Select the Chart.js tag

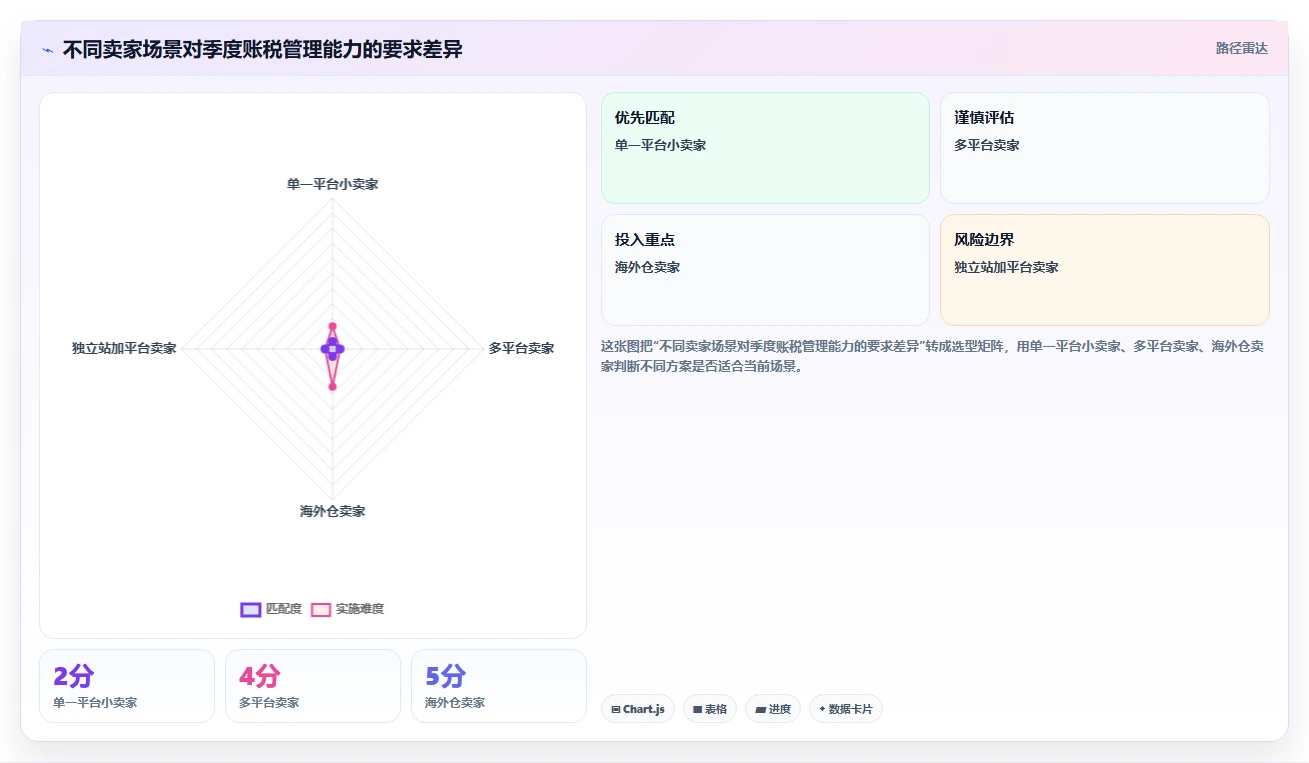coord(637,709)
